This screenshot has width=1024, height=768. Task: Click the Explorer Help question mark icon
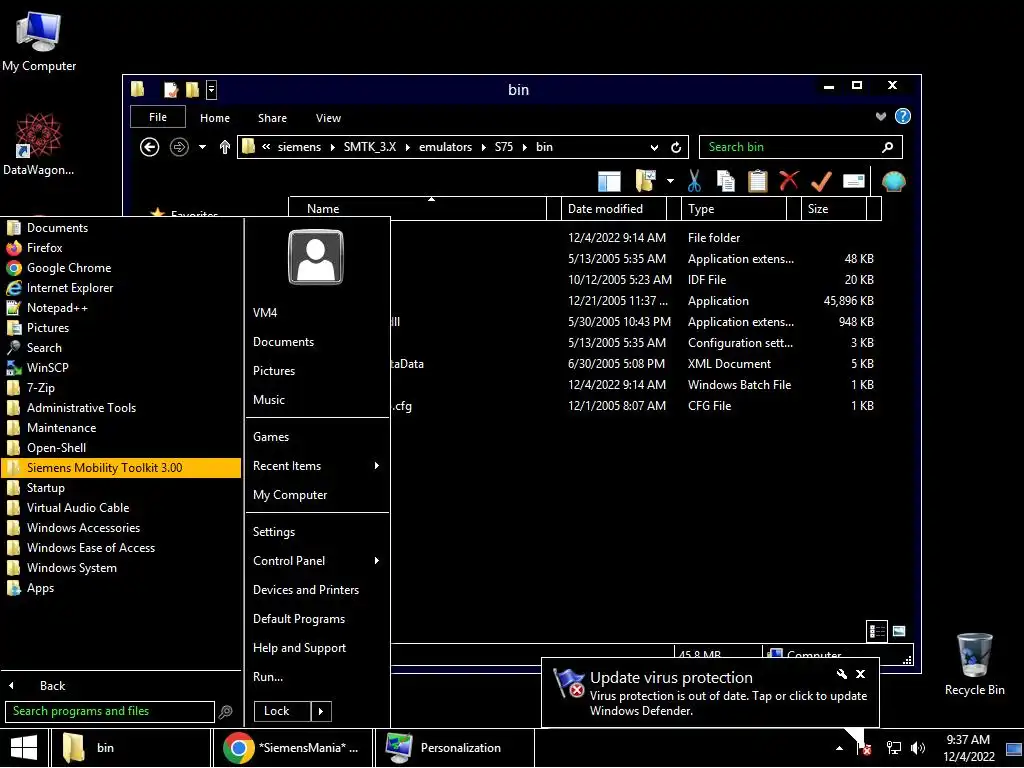pos(903,116)
